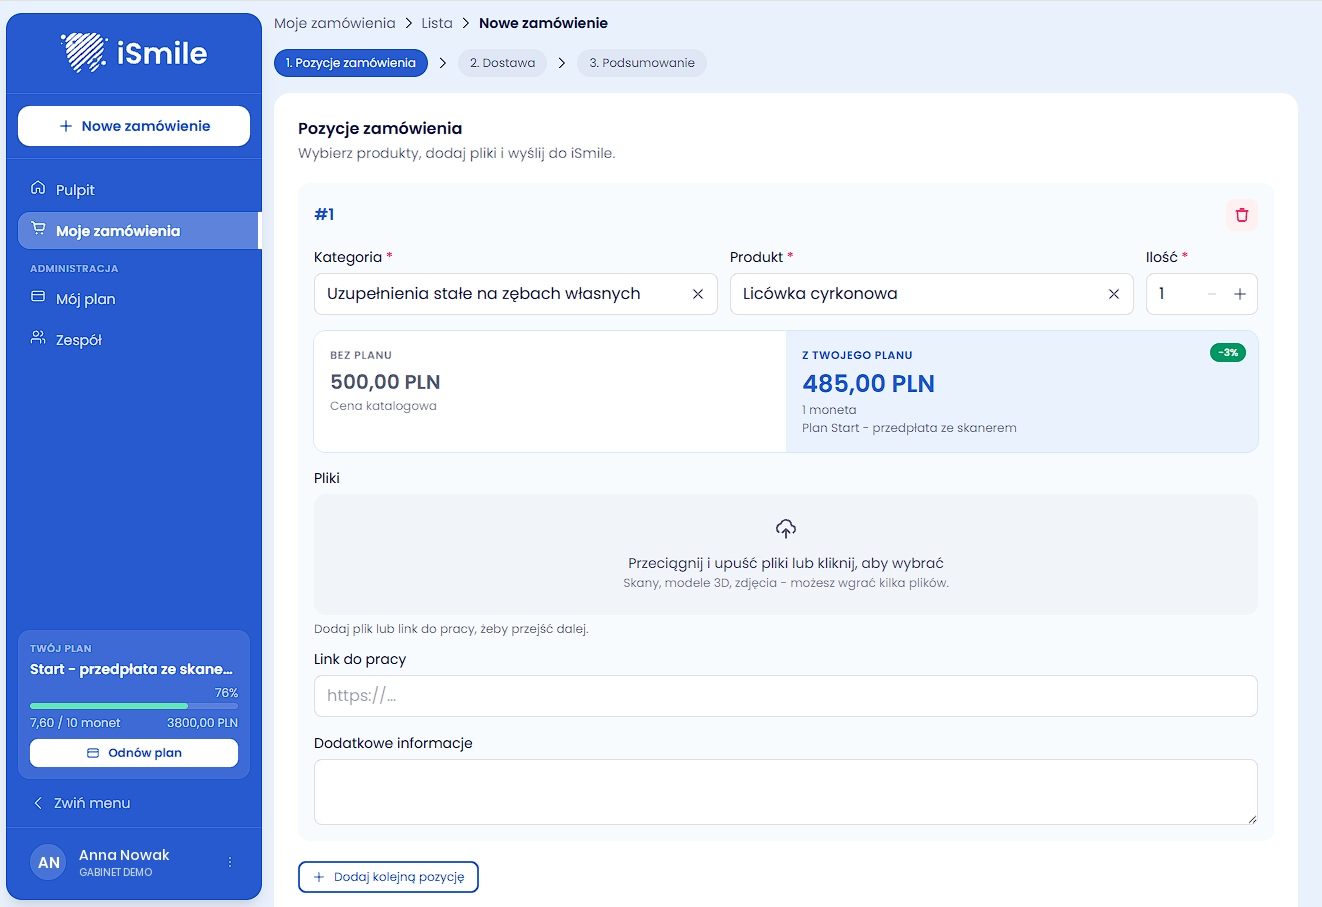Open the Kategoria dropdown
The width and height of the screenshot is (1322, 907).
coord(515,294)
